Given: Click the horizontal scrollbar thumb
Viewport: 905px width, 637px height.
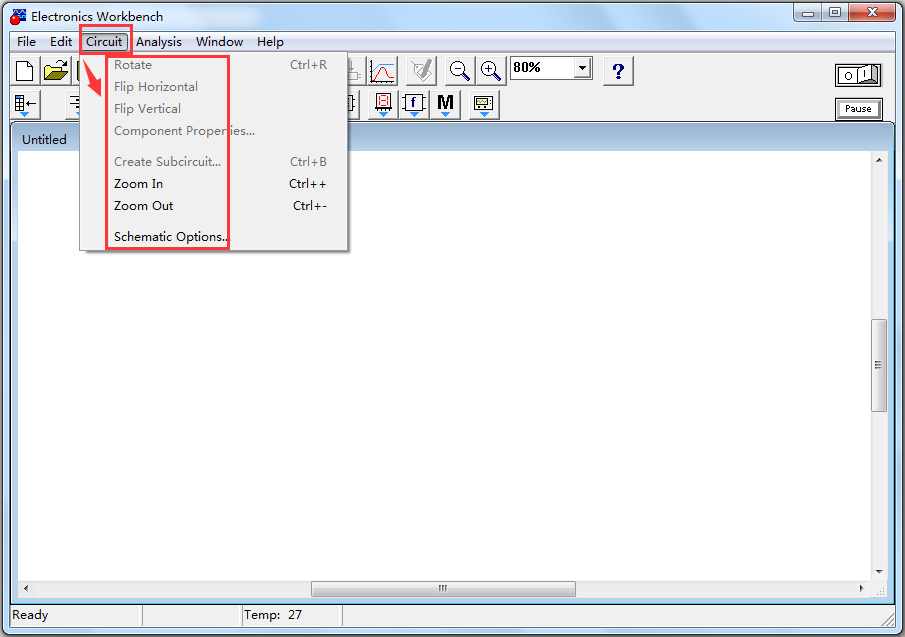Looking at the screenshot, I should tap(443, 589).
